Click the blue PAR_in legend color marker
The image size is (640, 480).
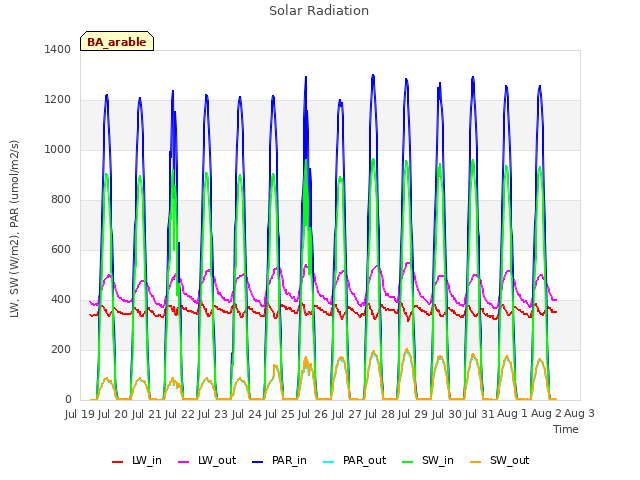(258, 462)
